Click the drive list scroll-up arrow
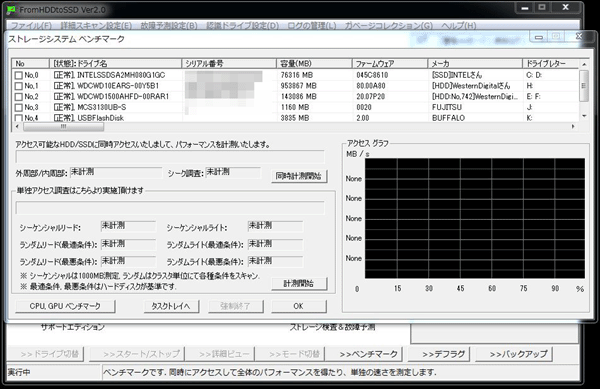 [584, 64]
